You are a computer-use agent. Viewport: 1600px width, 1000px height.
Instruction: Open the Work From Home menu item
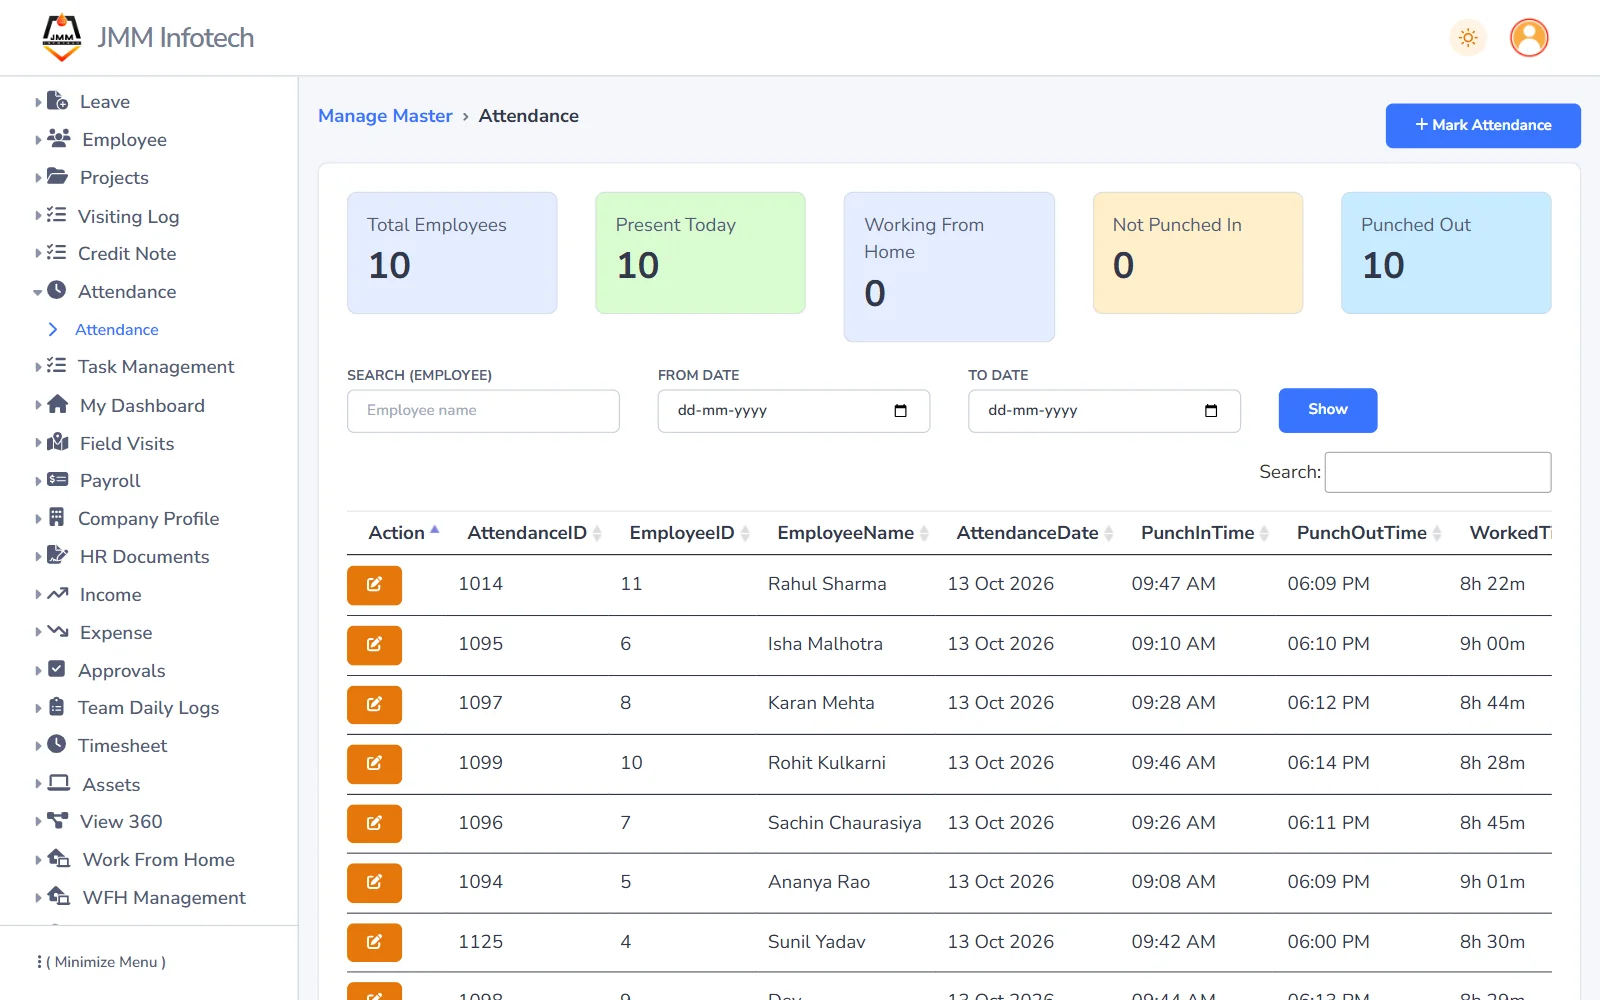coord(158,860)
